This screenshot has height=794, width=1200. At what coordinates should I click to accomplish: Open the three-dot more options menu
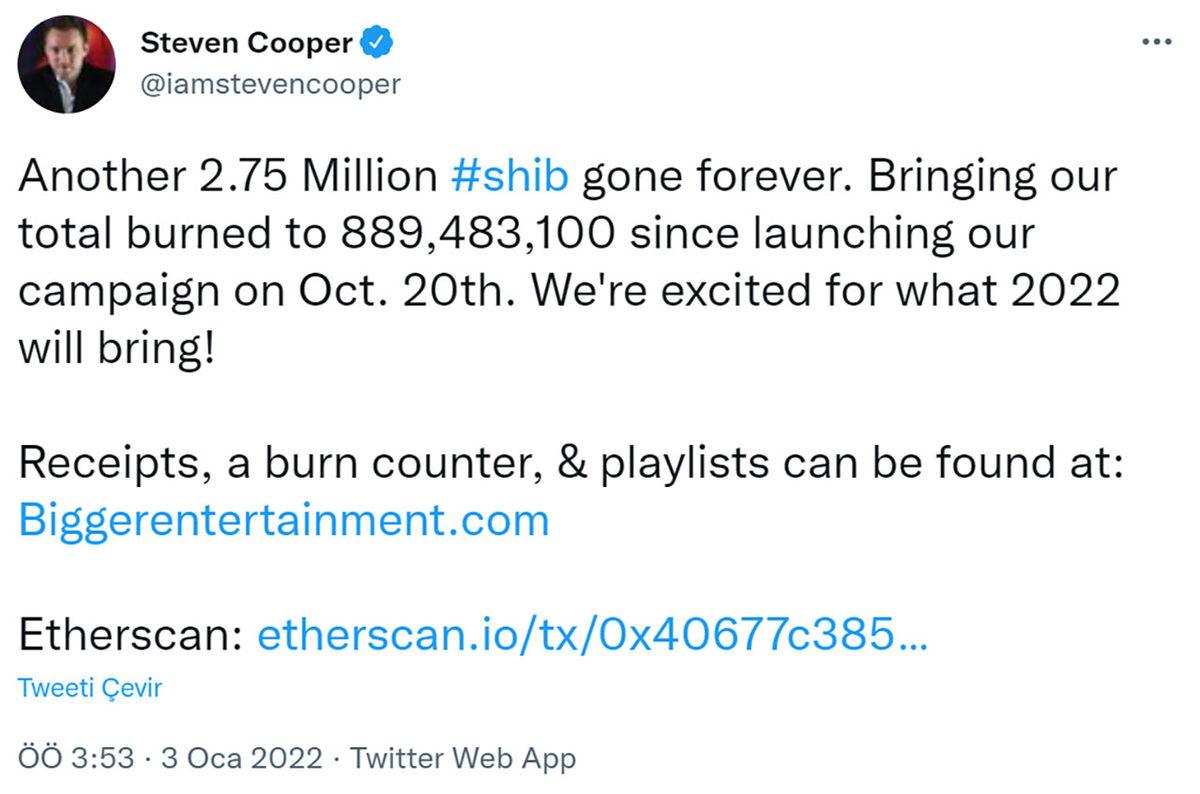point(1156,42)
